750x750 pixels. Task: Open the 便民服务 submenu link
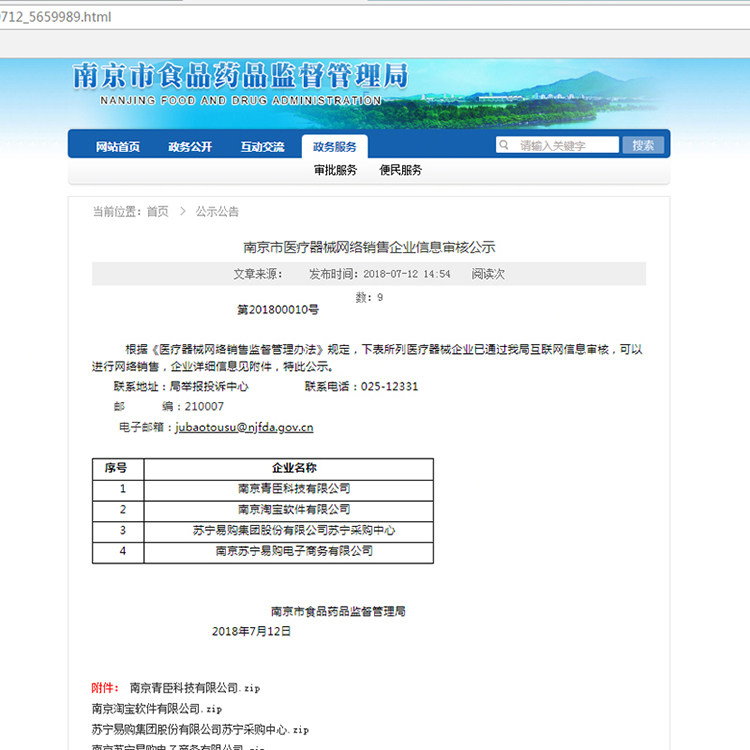click(x=400, y=170)
